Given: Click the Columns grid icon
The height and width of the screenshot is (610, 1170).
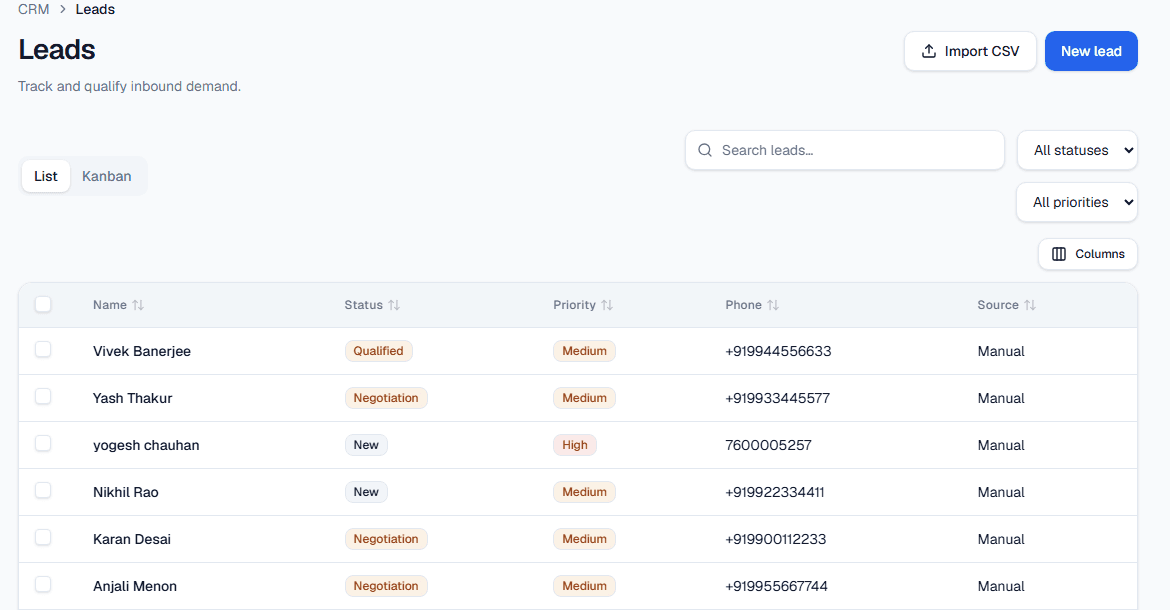Looking at the screenshot, I should tap(1059, 254).
